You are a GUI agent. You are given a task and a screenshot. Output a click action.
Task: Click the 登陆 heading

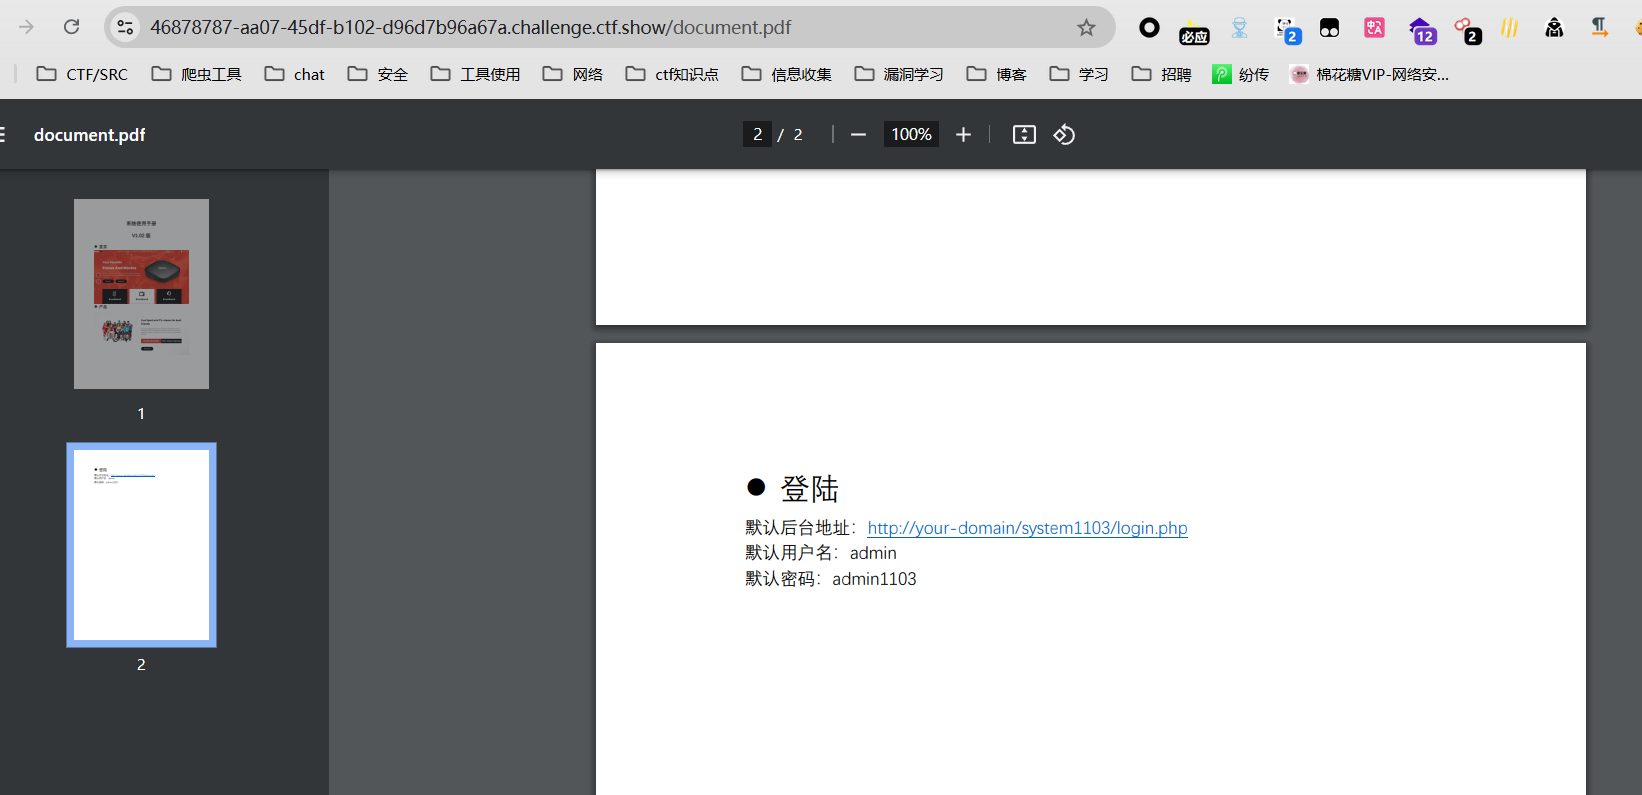(x=809, y=488)
